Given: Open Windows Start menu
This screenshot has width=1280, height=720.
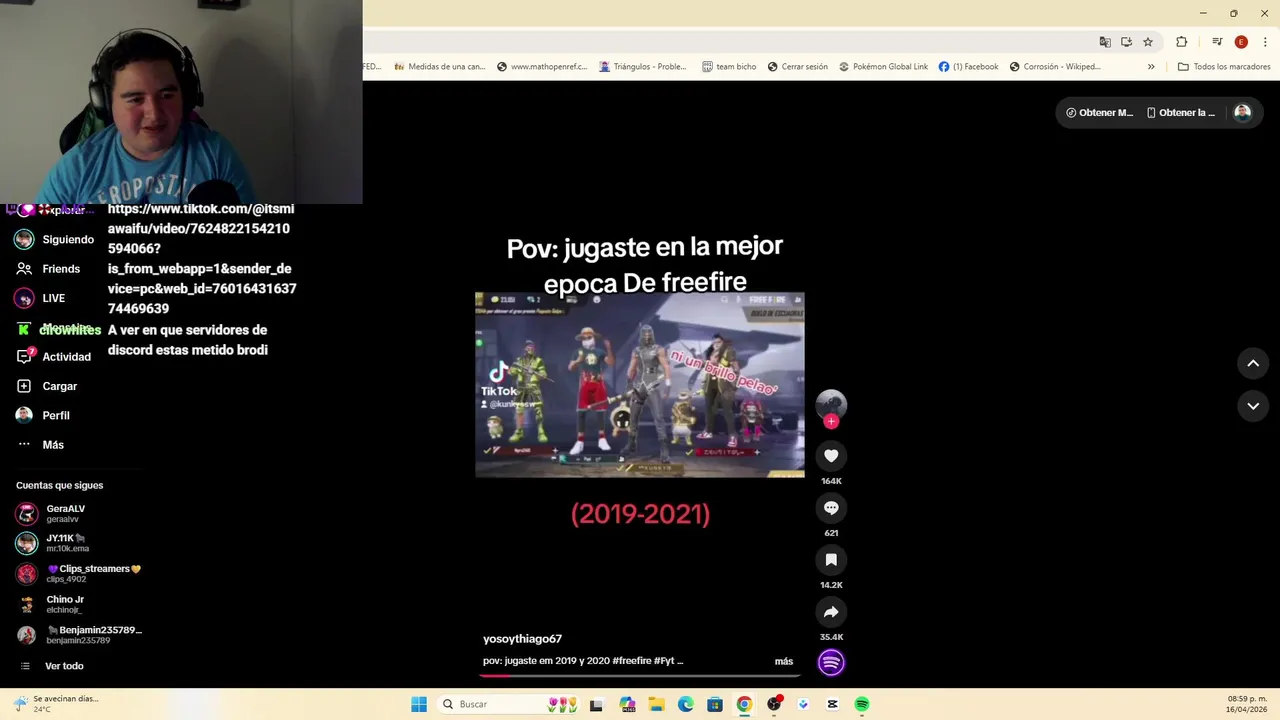Looking at the screenshot, I should coord(419,704).
